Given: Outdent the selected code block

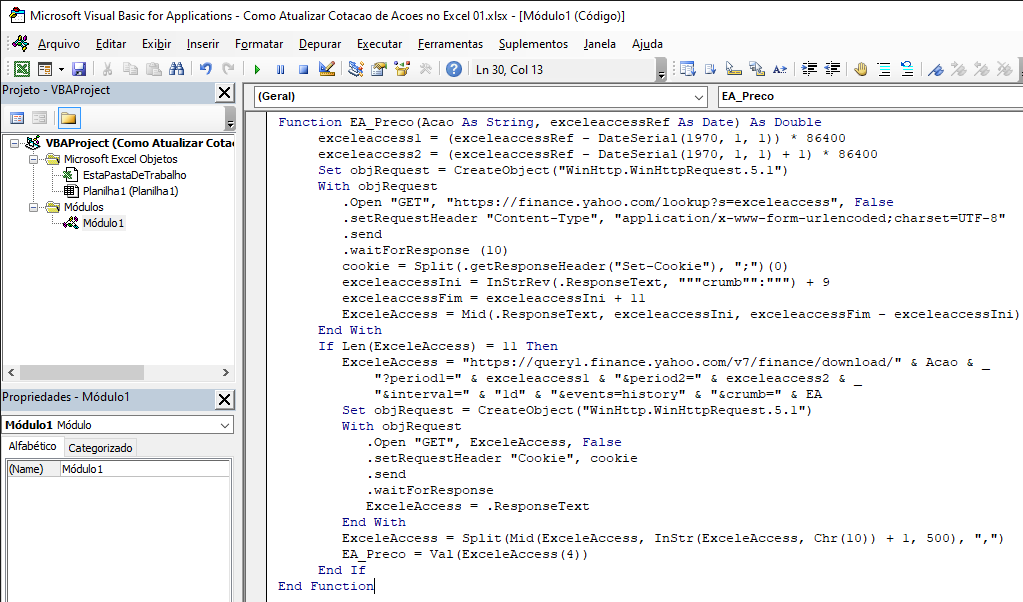Looking at the screenshot, I should coord(832,69).
